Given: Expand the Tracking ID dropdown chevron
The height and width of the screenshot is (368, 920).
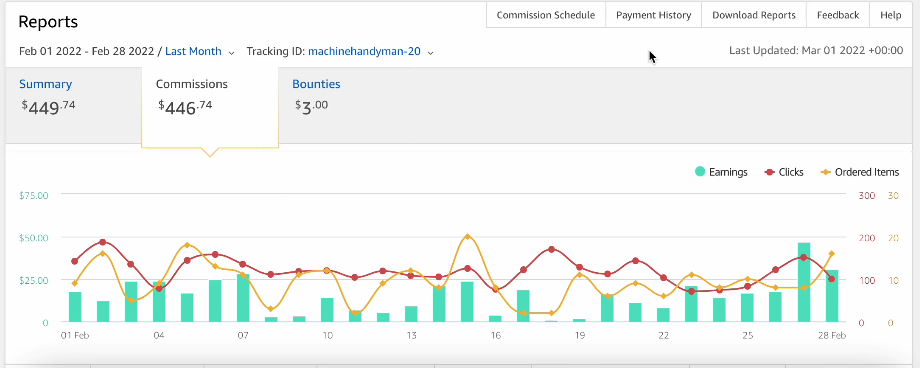Looking at the screenshot, I should click(x=430, y=52).
